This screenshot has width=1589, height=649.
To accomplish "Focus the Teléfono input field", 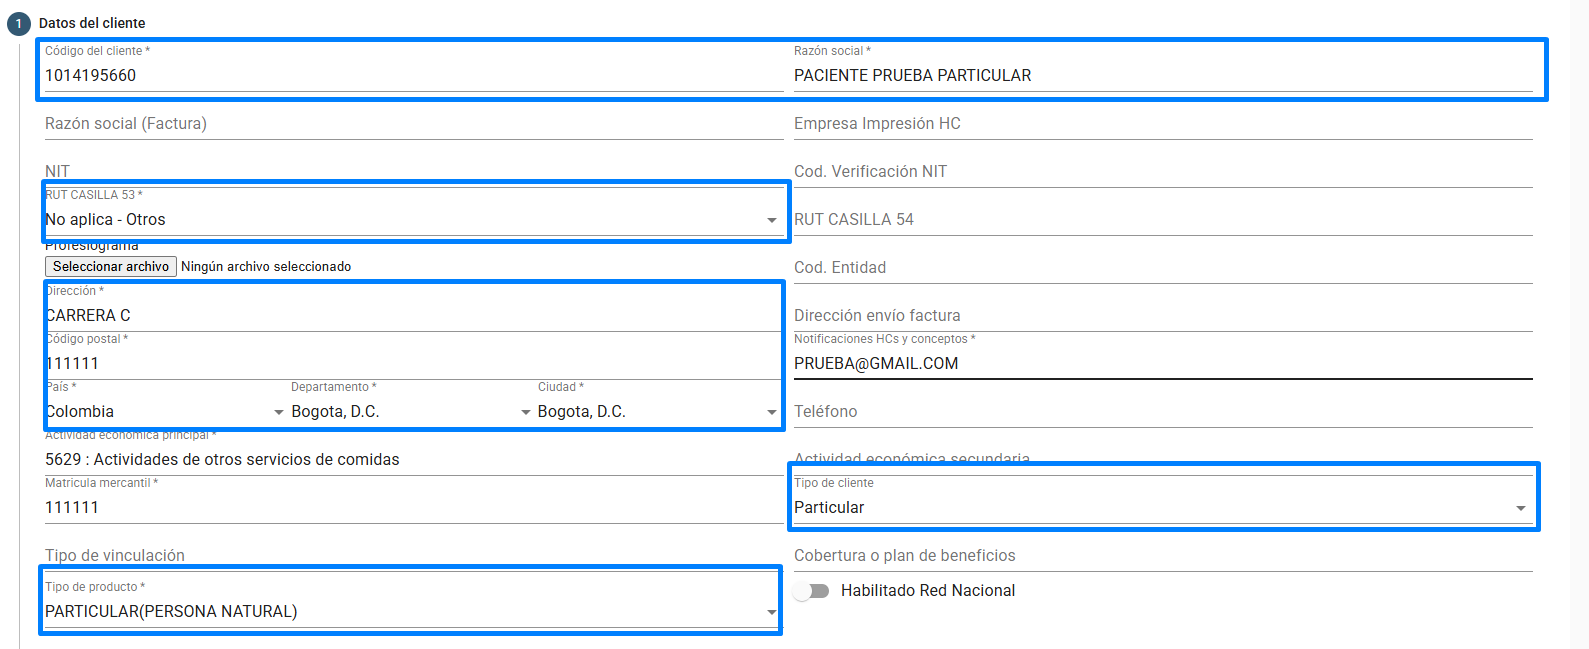I will (x=1160, y=412).
